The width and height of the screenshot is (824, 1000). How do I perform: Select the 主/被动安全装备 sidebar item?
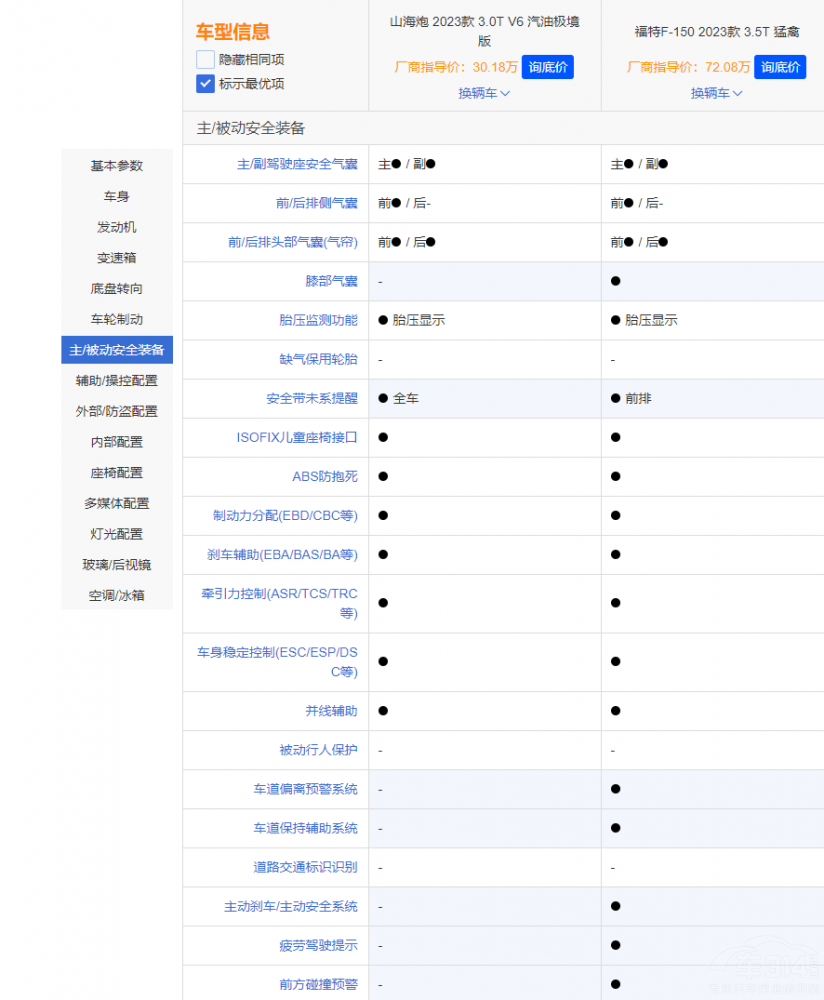point(117,350)
